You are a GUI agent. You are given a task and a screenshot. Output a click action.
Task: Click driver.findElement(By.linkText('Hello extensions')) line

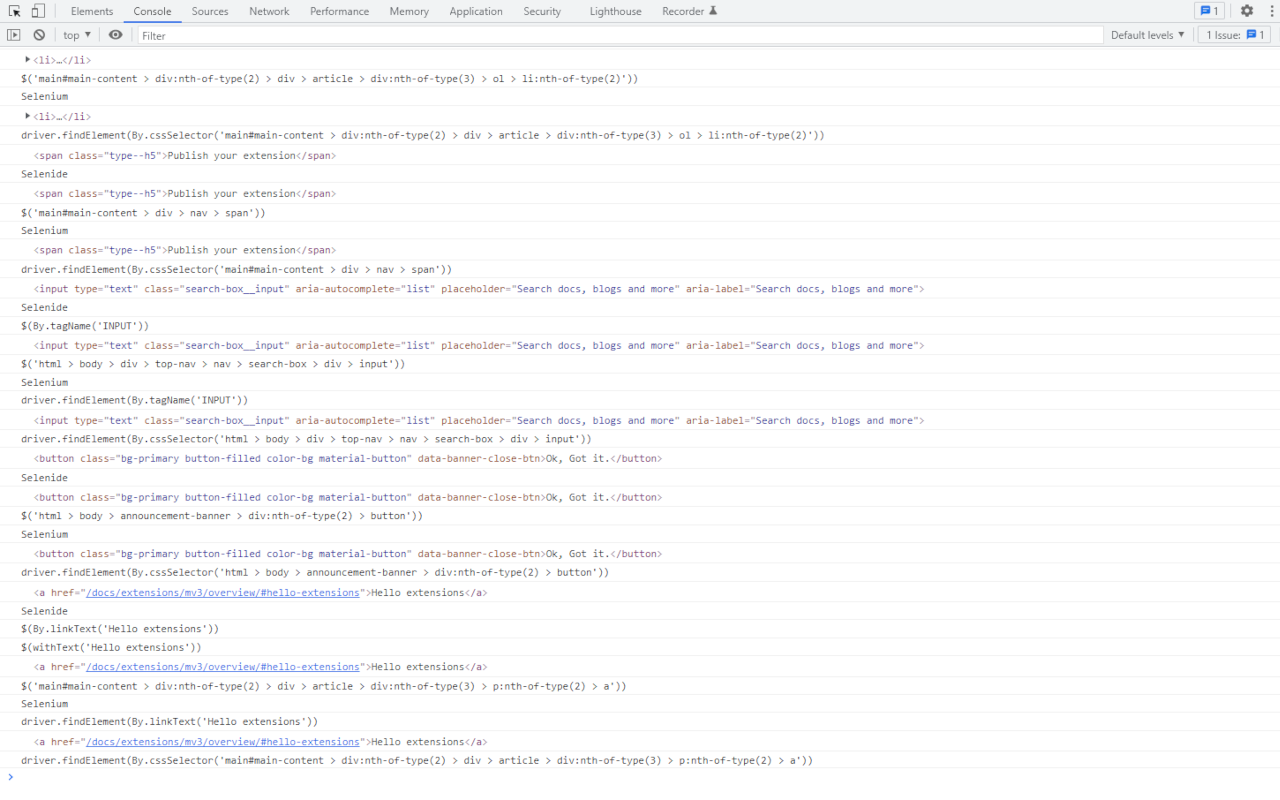169,721
